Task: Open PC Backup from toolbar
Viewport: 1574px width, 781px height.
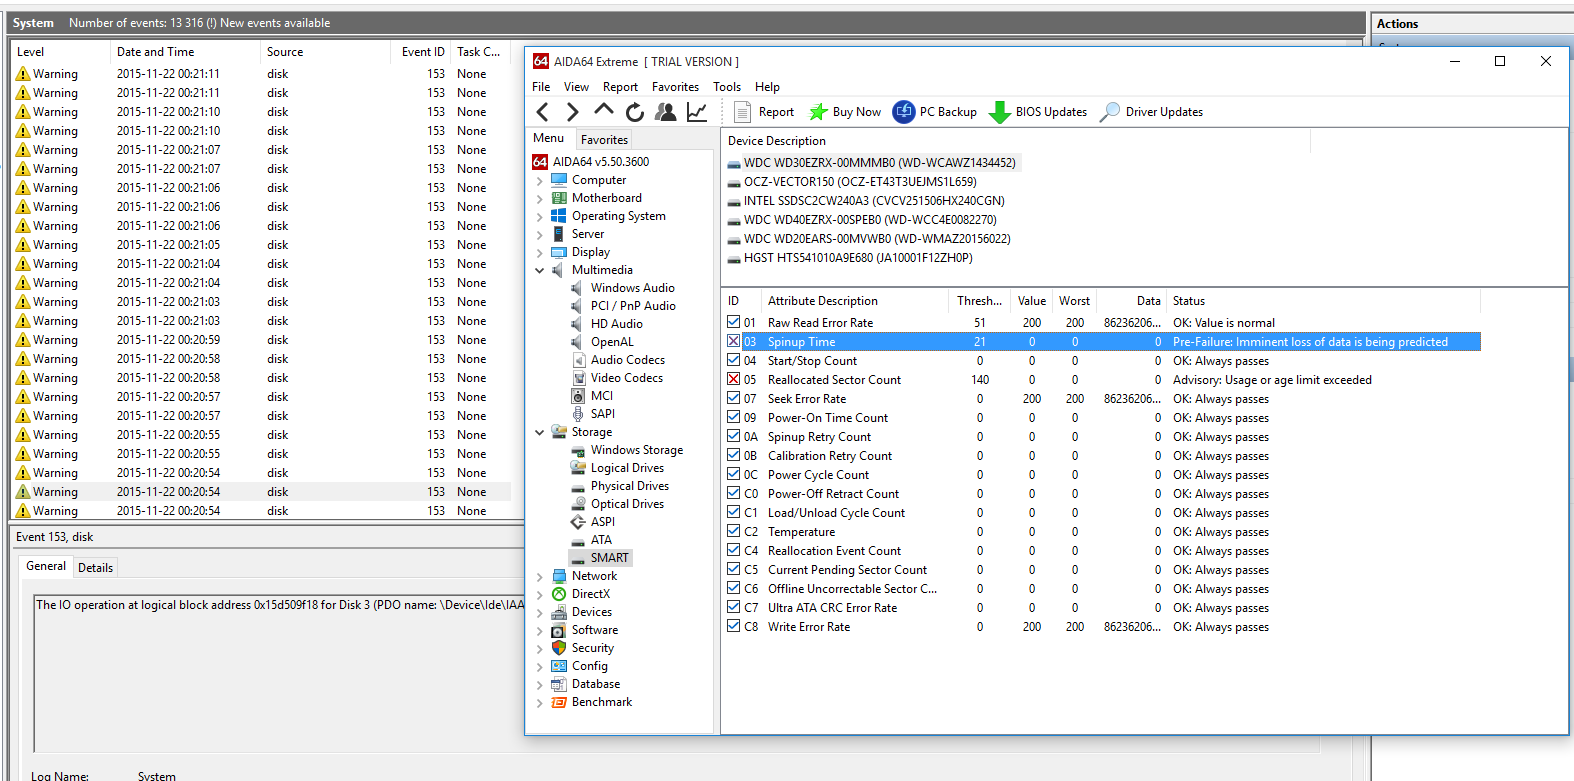Action: coord(935,112)
